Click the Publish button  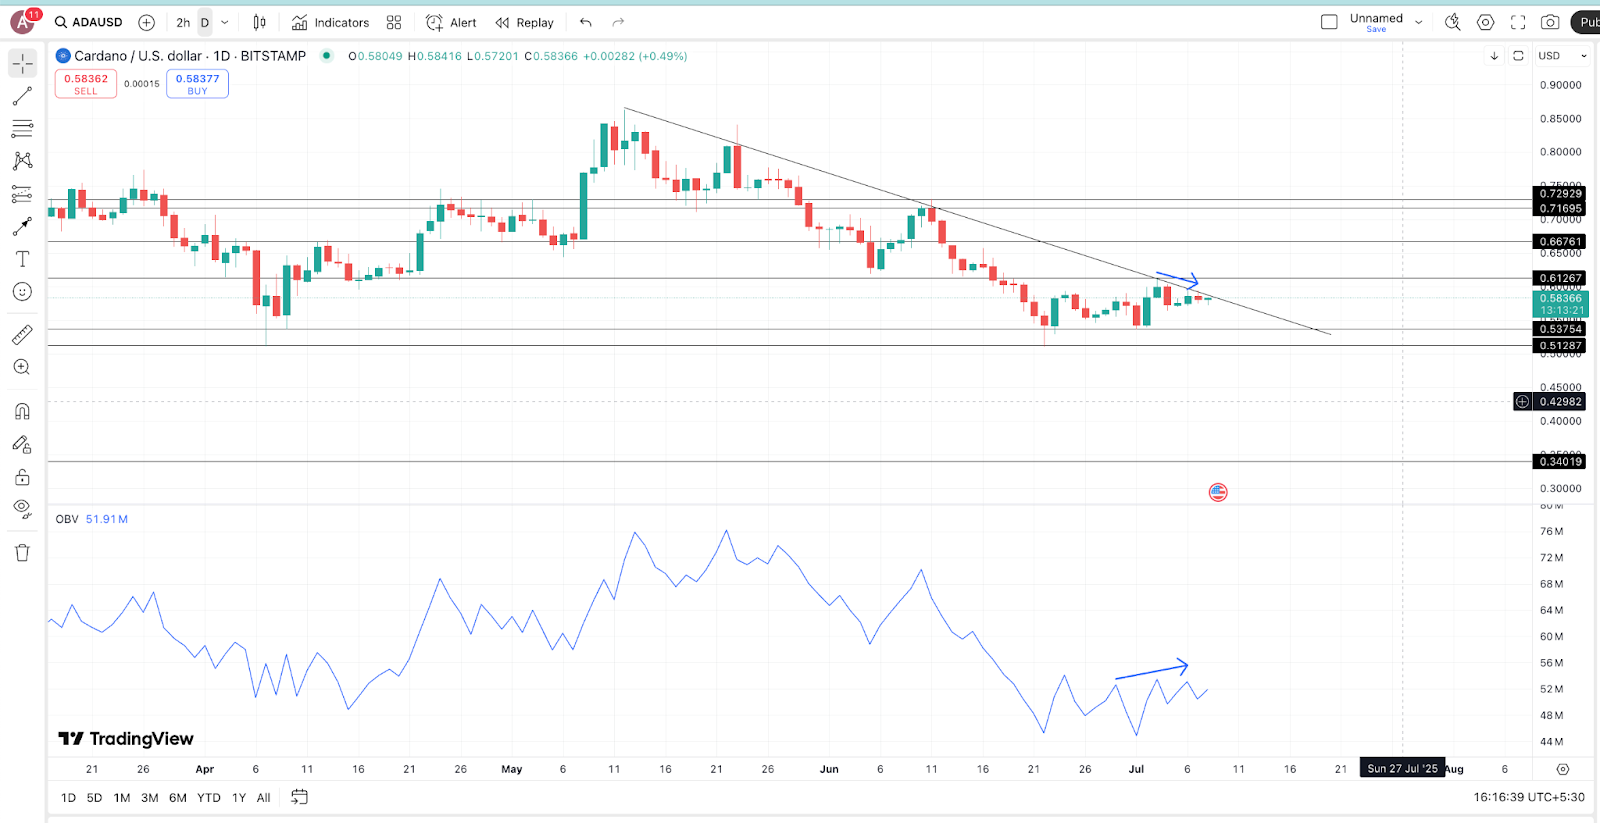coord(1587,22)
